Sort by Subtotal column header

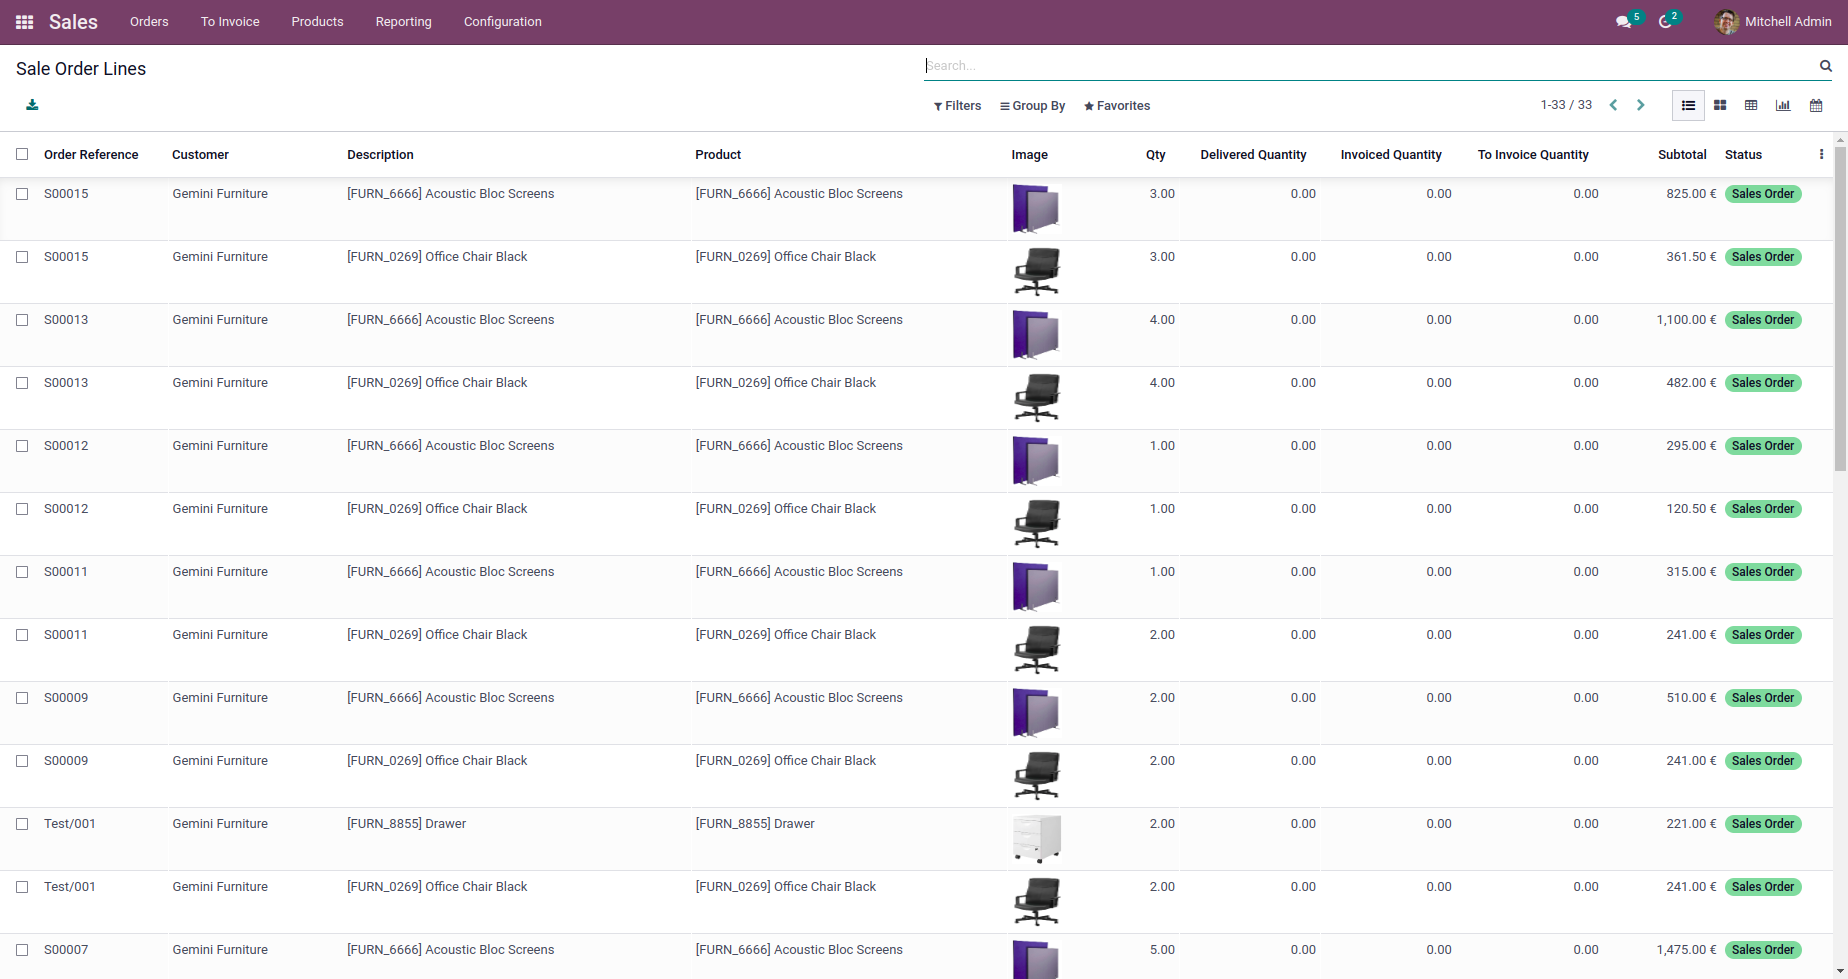click(x=1682, y=155)
